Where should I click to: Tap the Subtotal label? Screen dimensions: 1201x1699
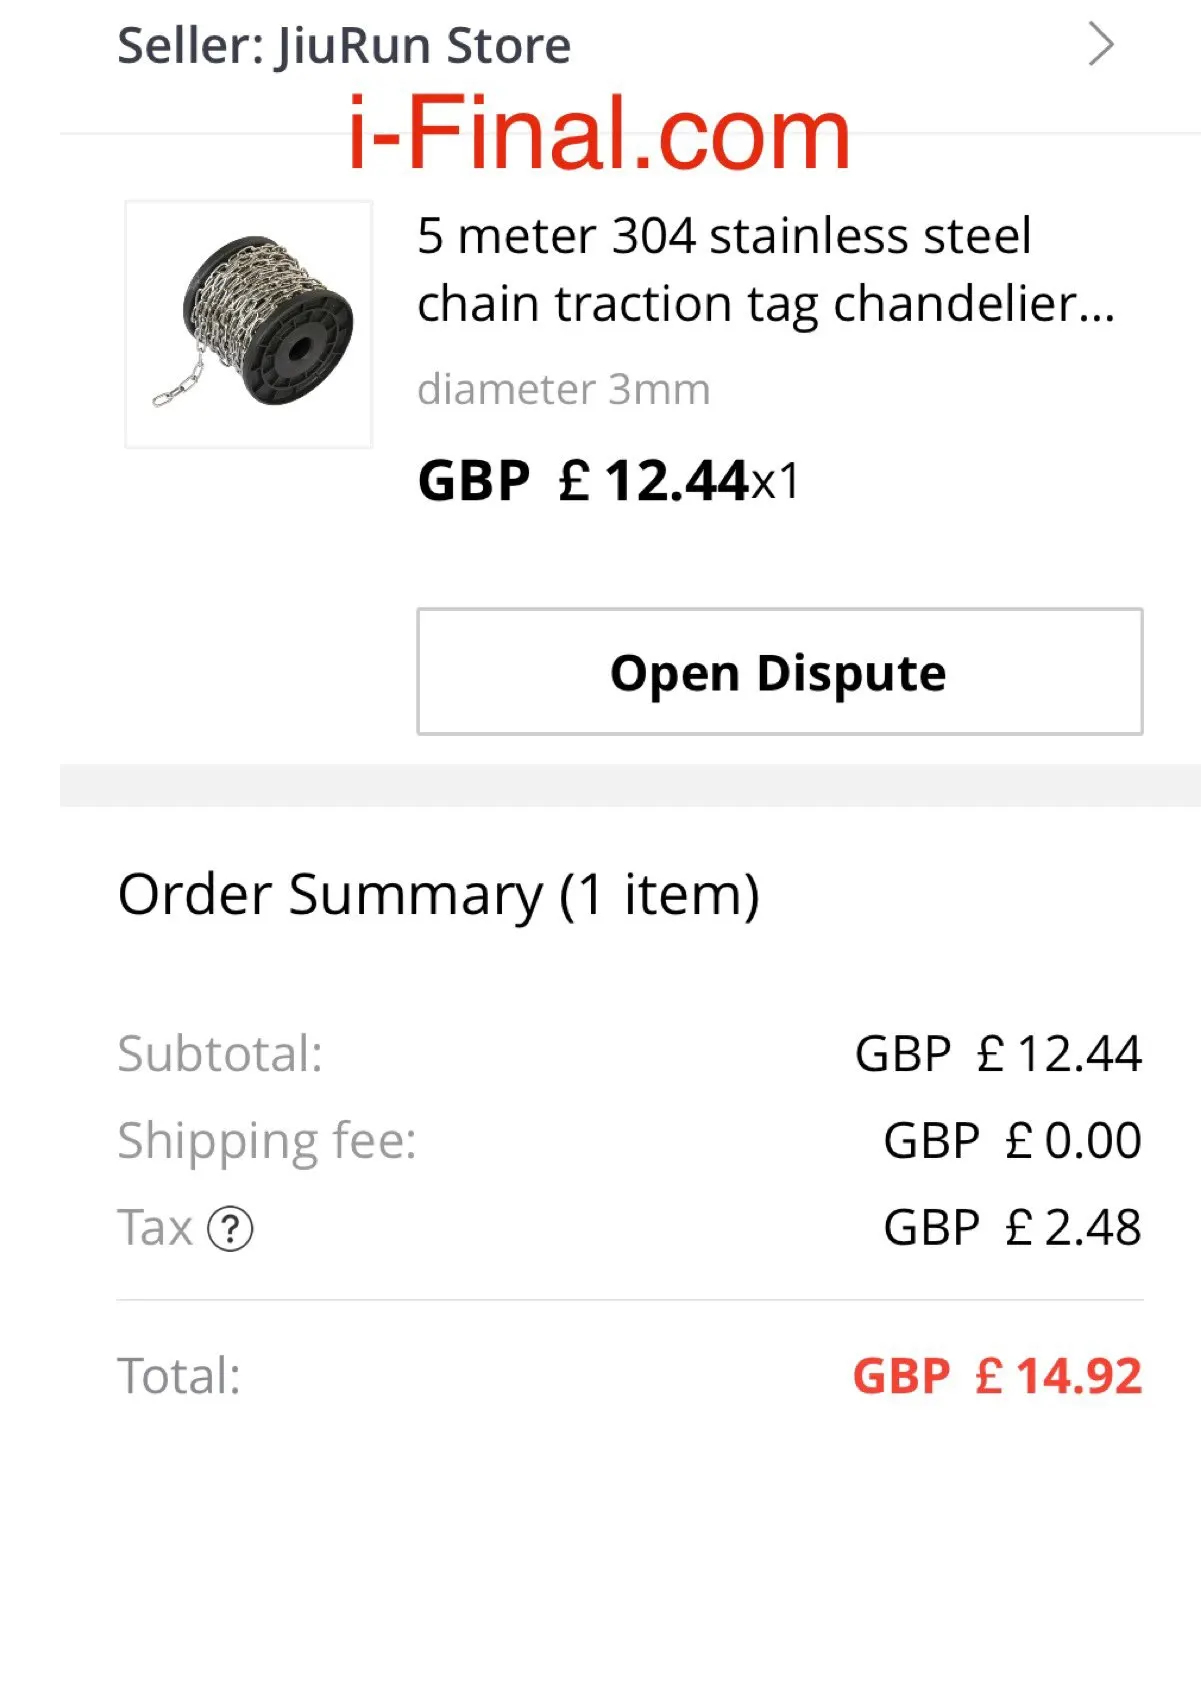(220, 1054)
